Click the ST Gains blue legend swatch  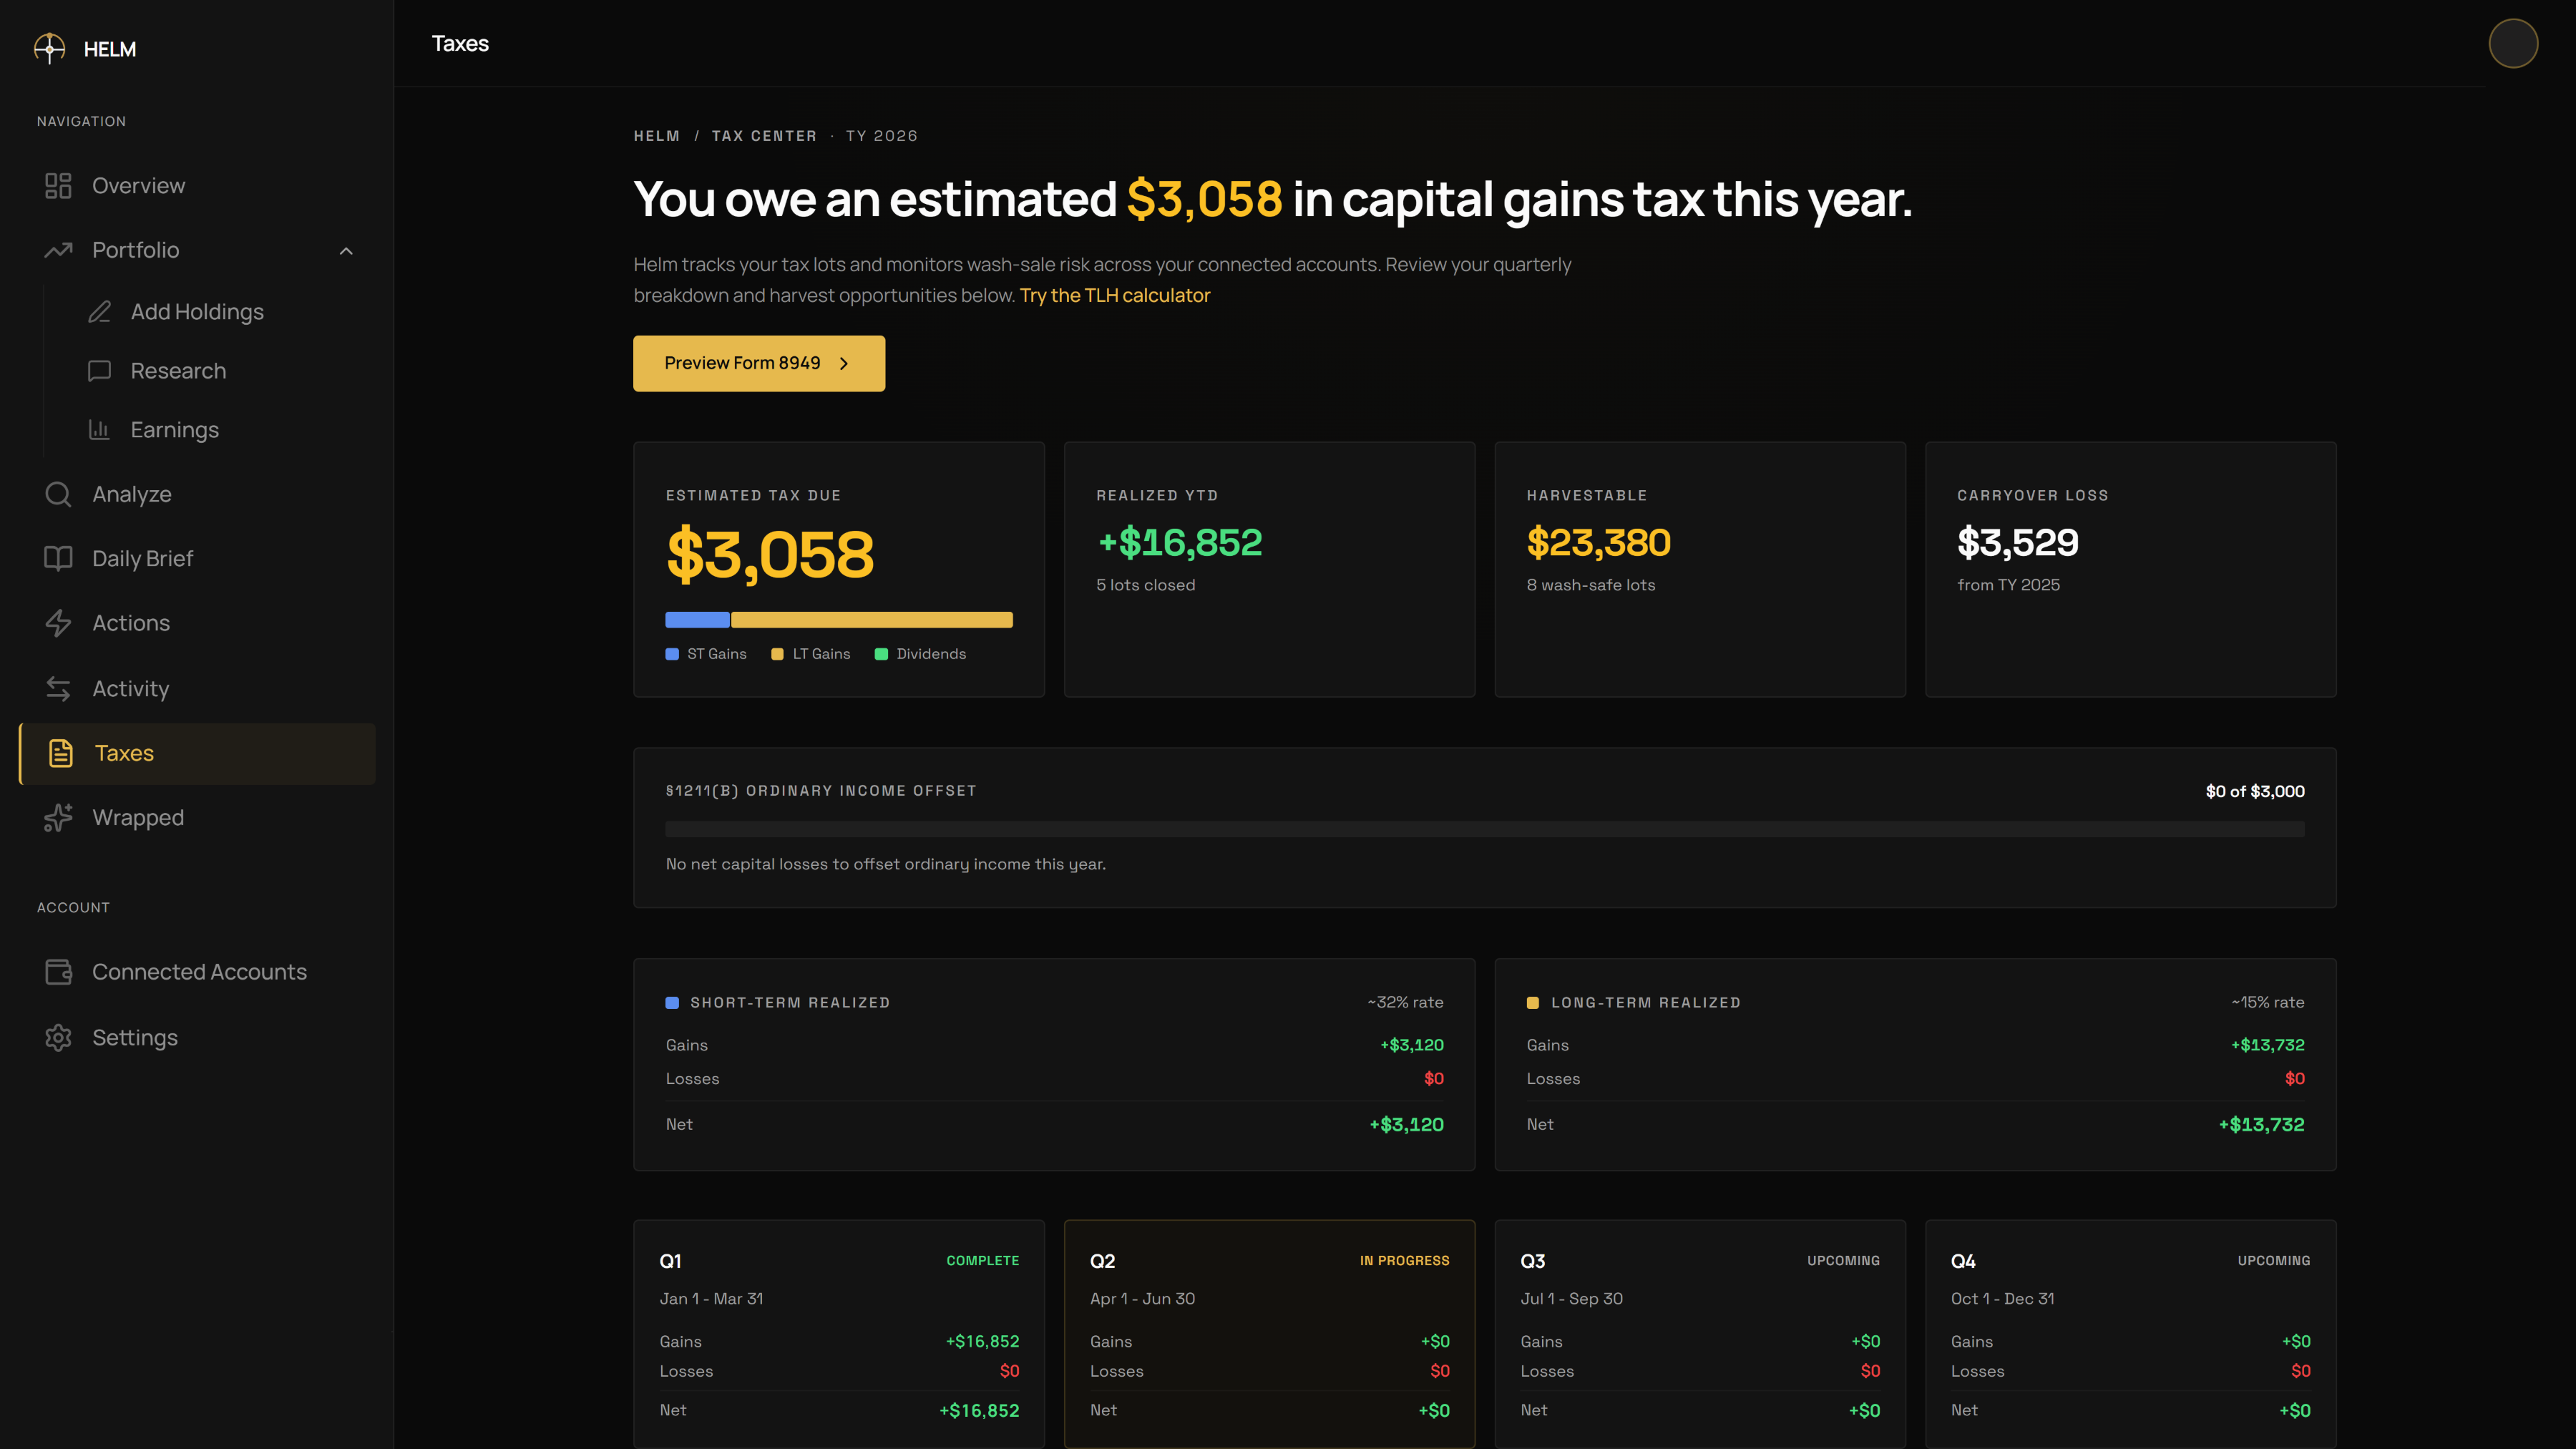click(x=672, y=654)
